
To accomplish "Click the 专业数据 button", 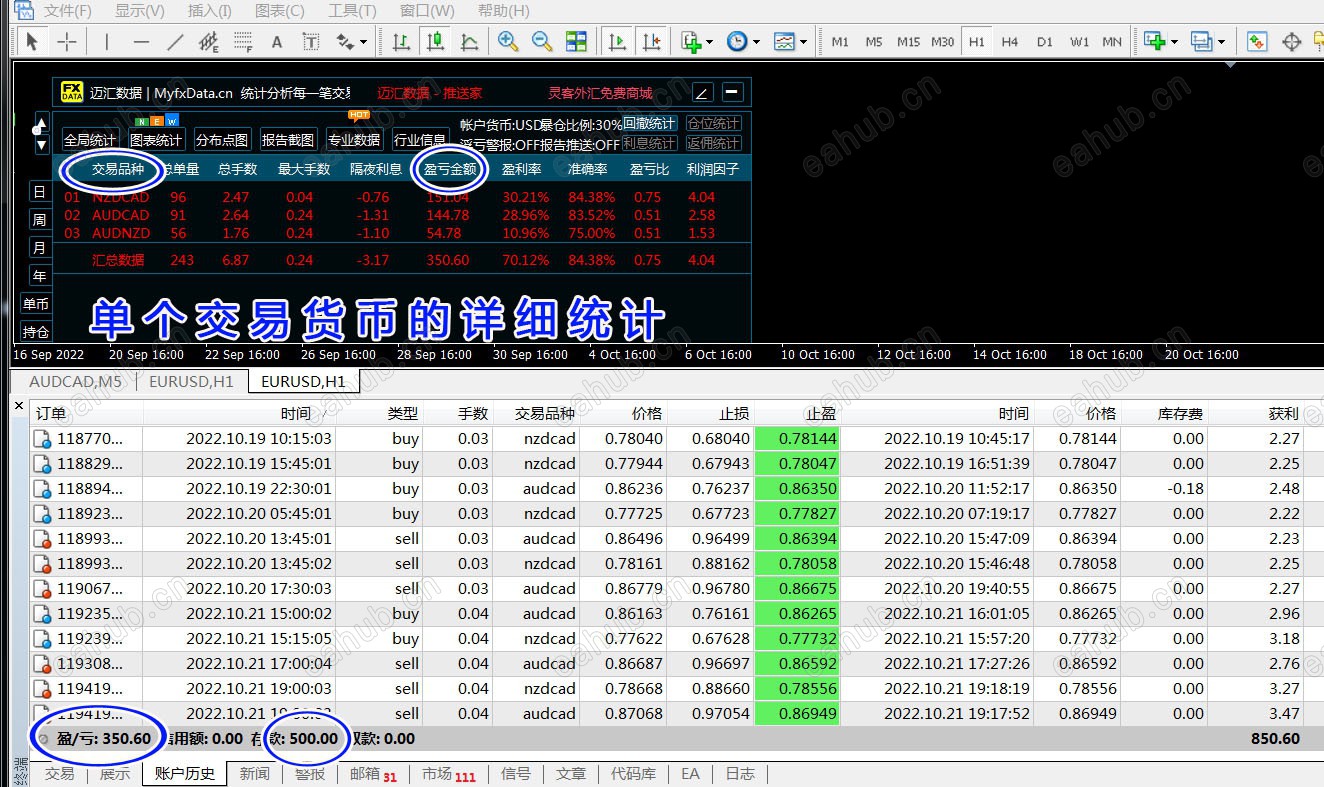I will pos(354,140).
